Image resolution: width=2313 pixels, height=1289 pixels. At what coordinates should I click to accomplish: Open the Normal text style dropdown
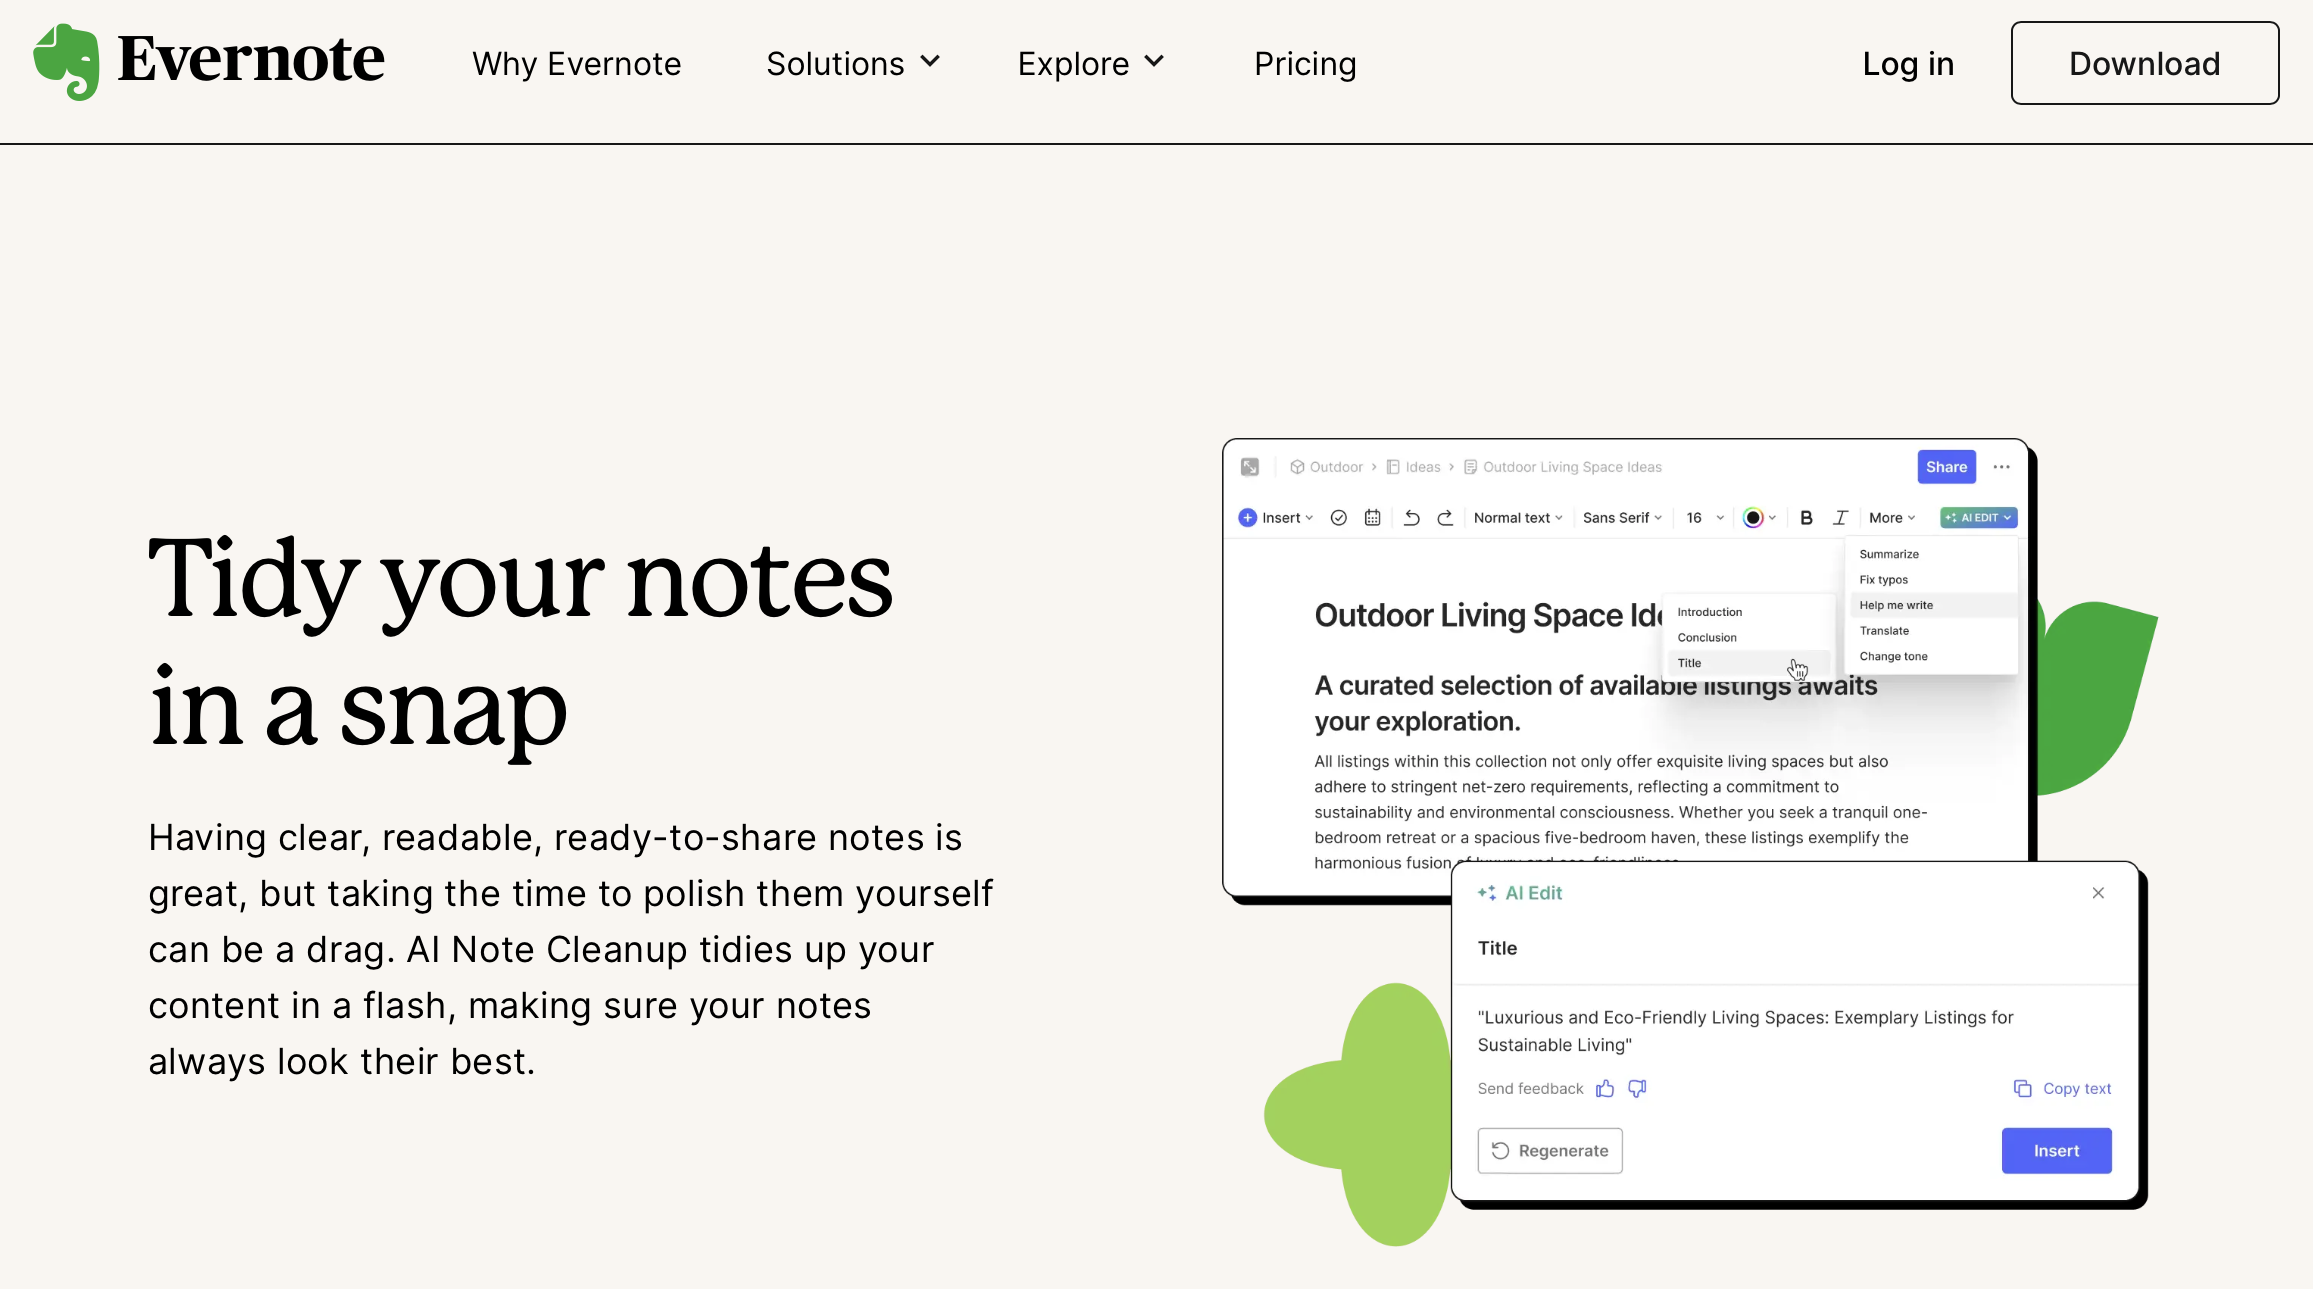tap(1518, 518)
